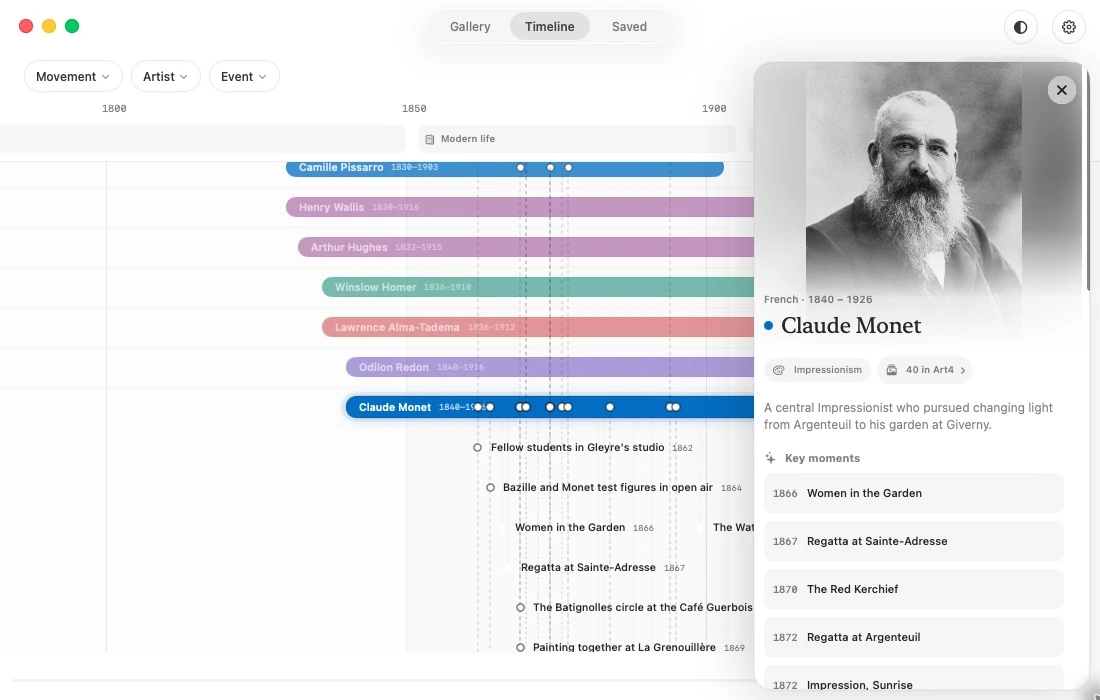Open the Modern life era band
The width and height of the screenshot is (1100, 700).
click(577, 139)
